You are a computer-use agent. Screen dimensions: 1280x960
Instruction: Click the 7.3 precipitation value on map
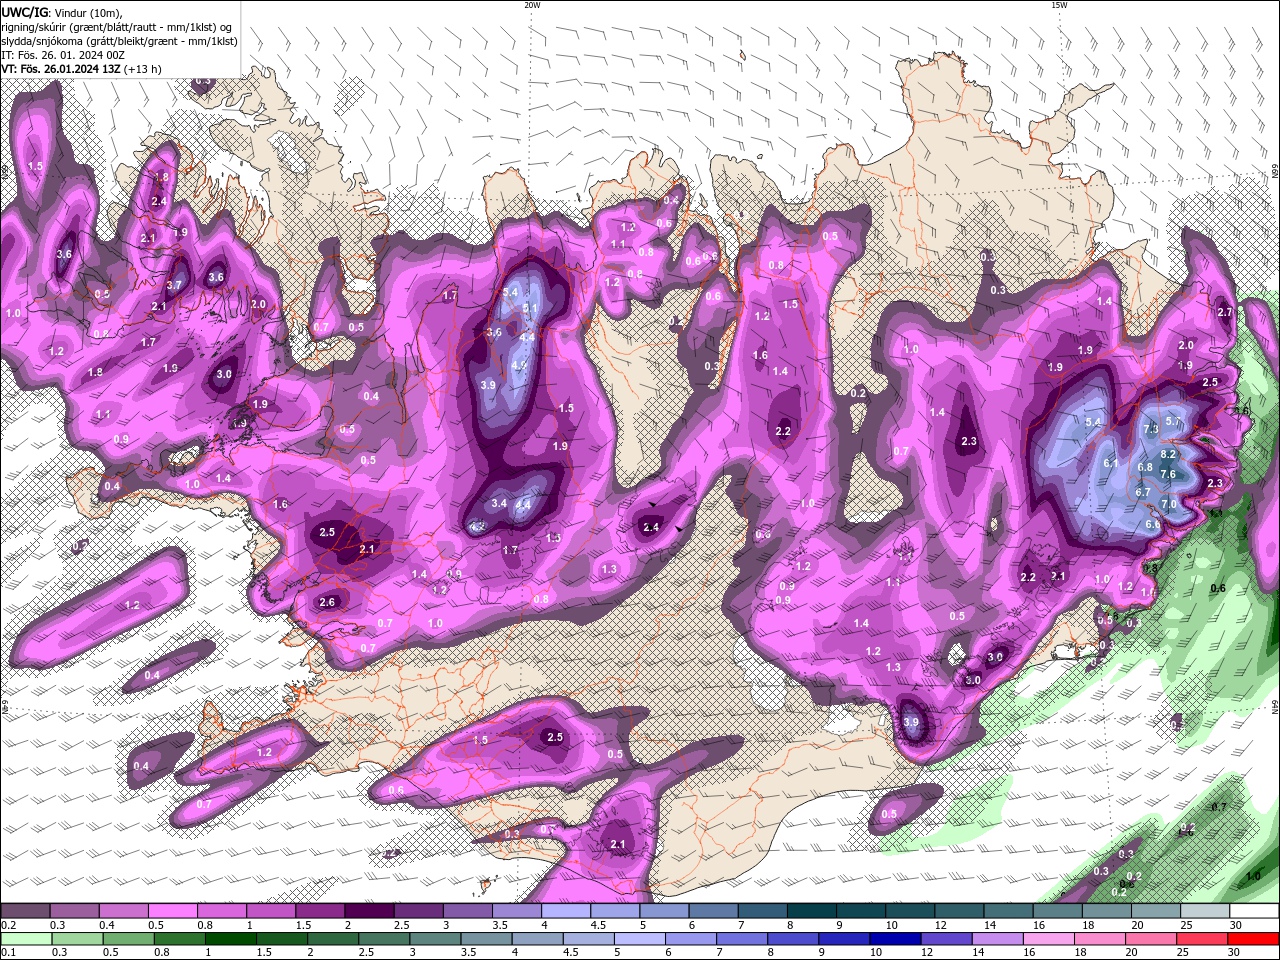[x=1150, y=429]
